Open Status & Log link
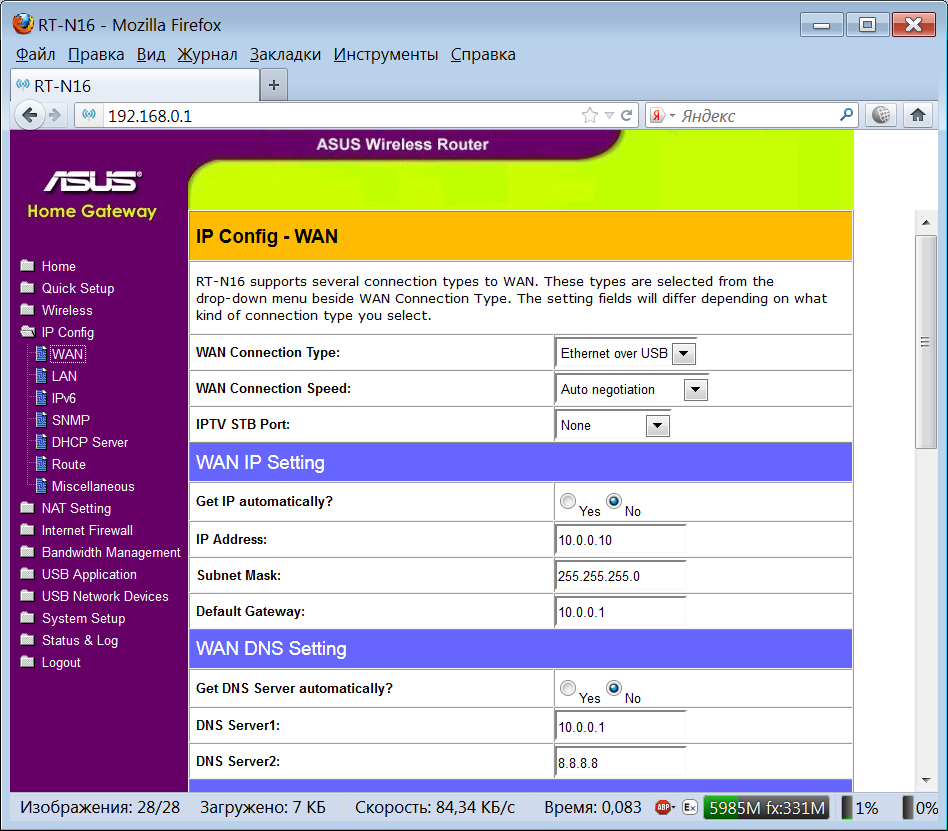 click(80, 640)
